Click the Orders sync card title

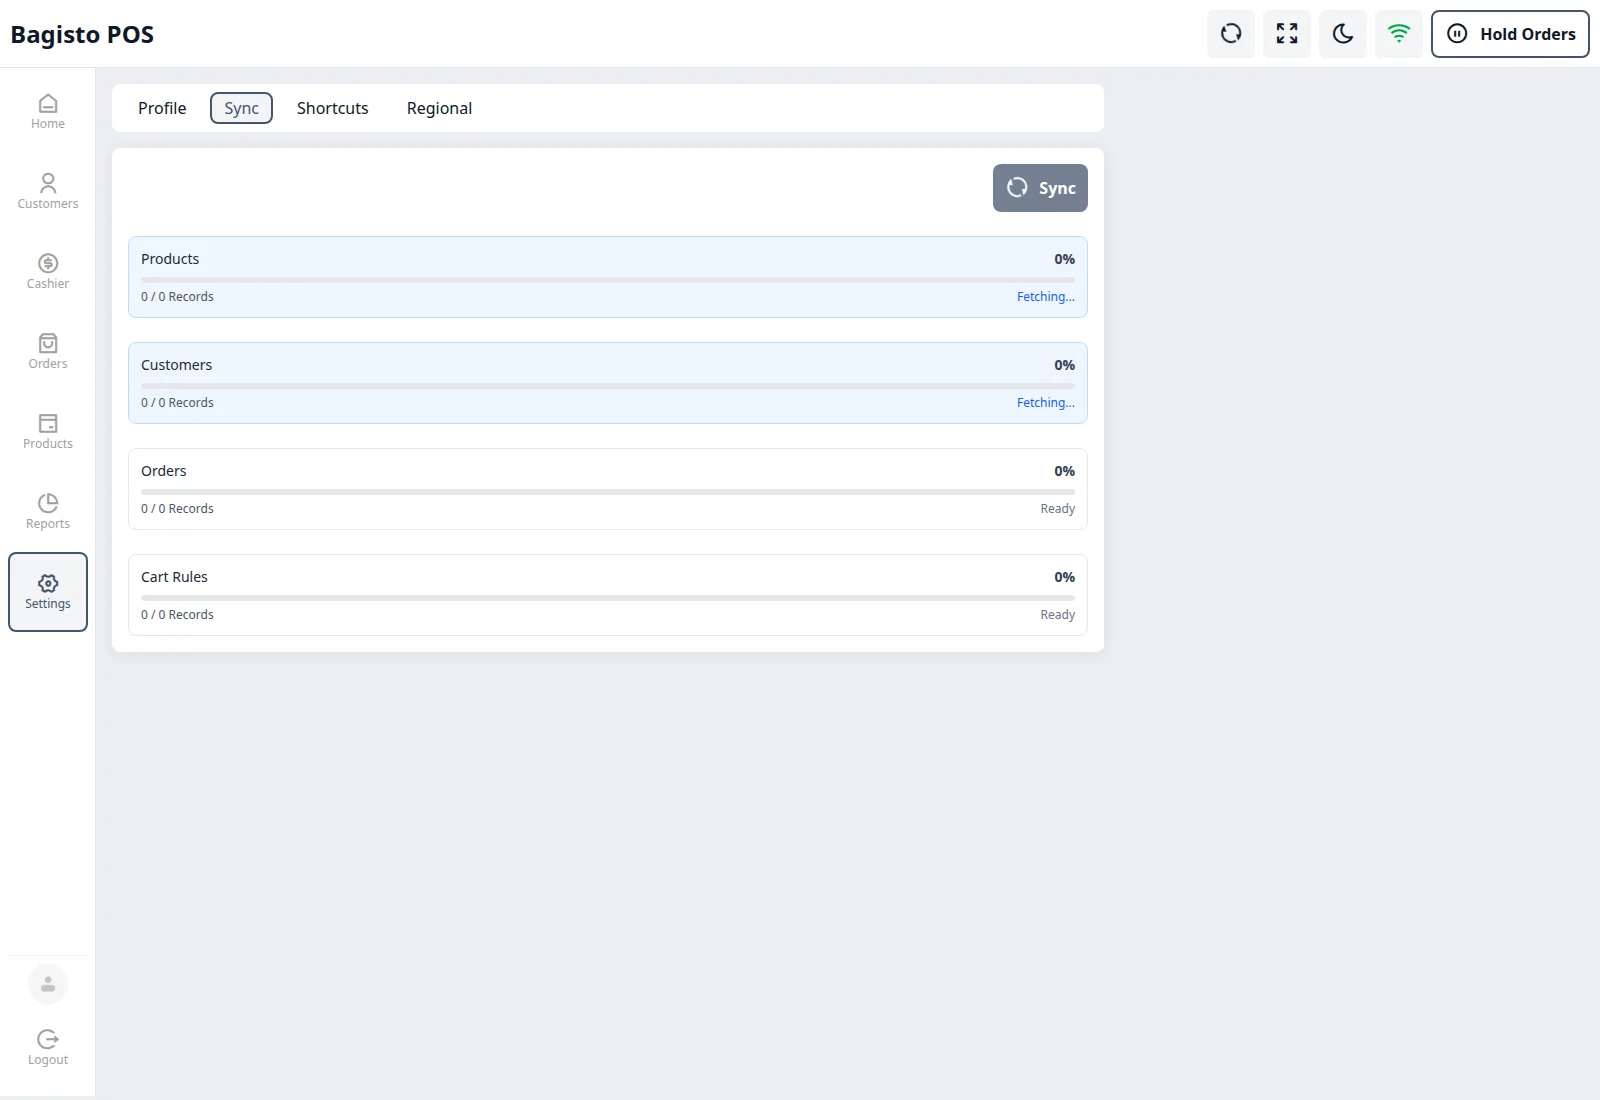click(164, 471)
